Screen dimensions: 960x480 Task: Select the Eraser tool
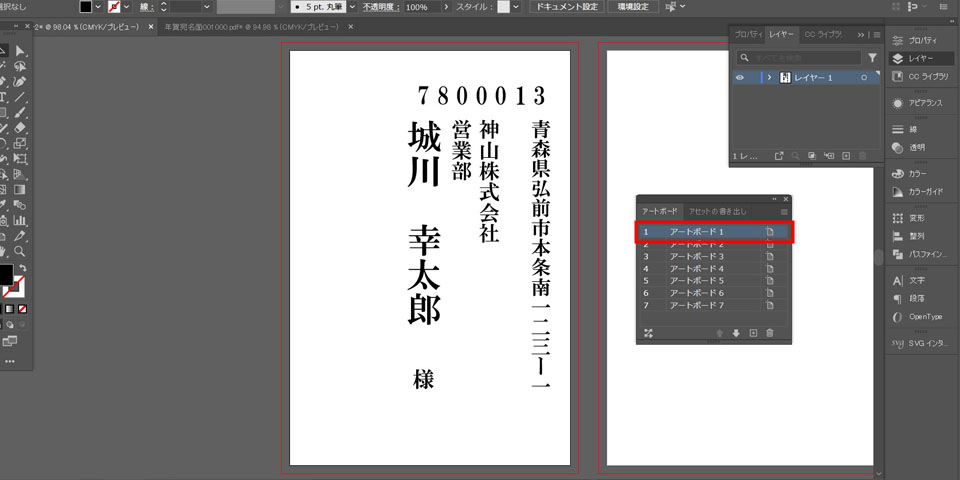(x=20, y=128)
